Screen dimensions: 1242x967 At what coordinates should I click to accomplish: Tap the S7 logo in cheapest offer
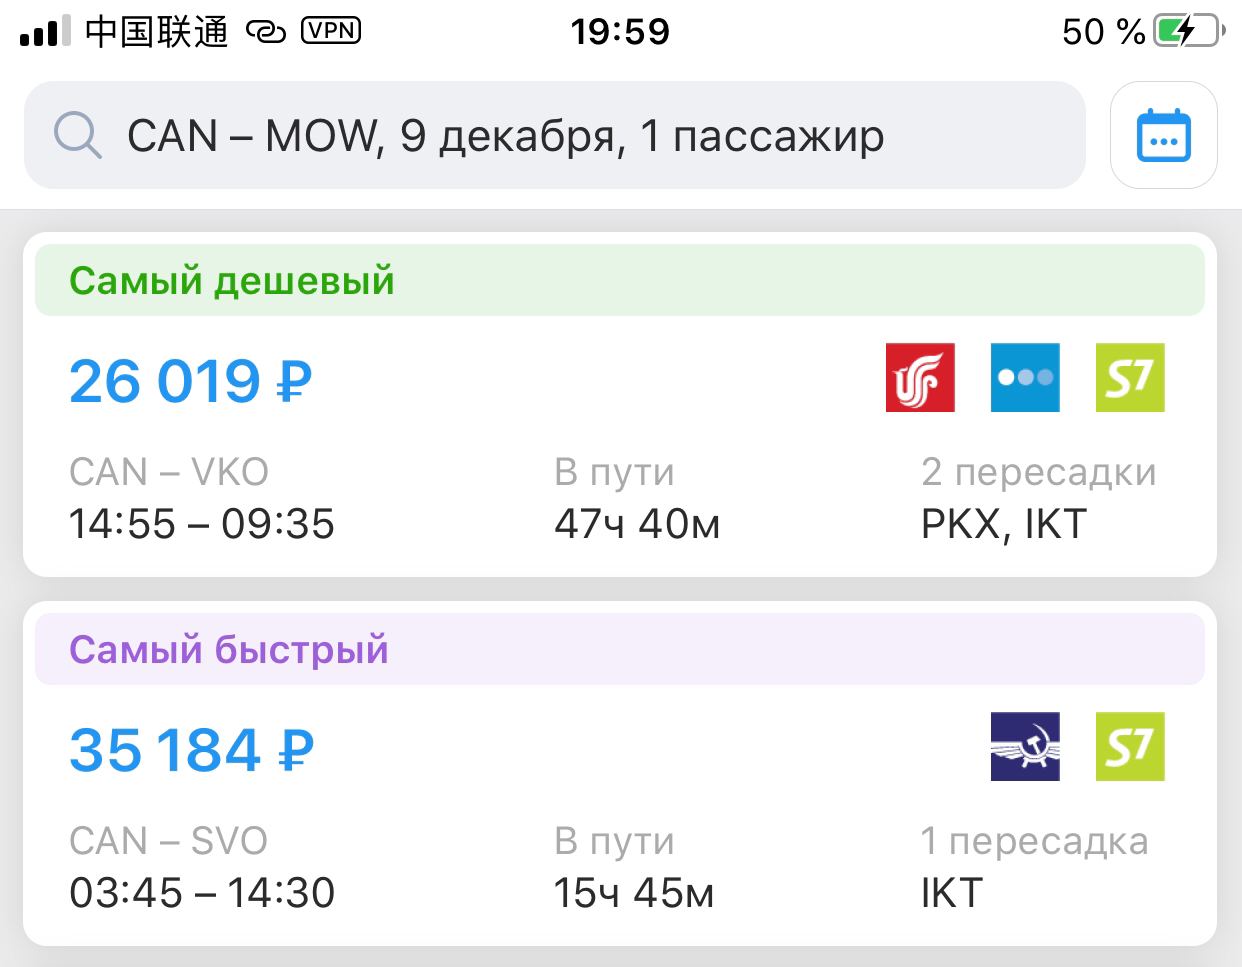(1130, 378)
